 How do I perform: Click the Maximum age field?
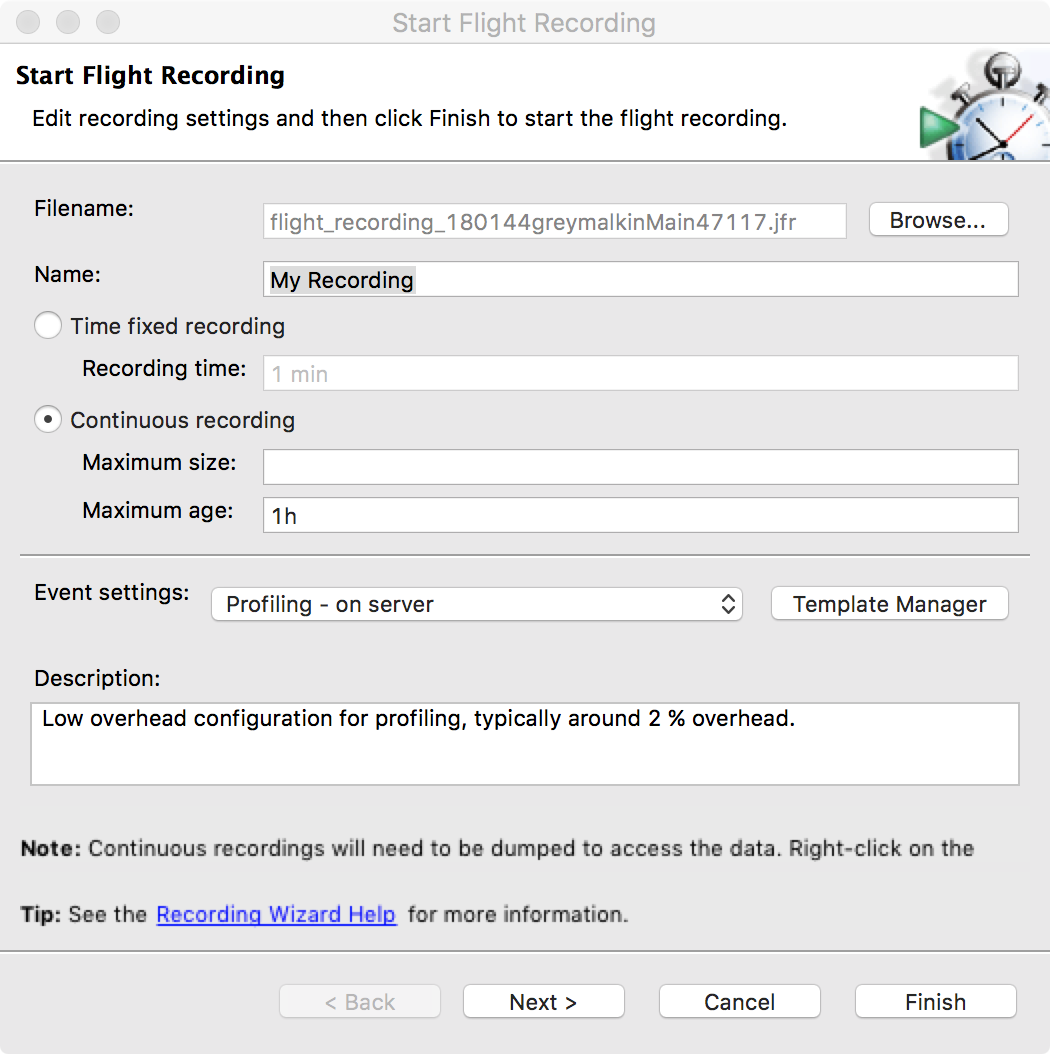[640, 515]
